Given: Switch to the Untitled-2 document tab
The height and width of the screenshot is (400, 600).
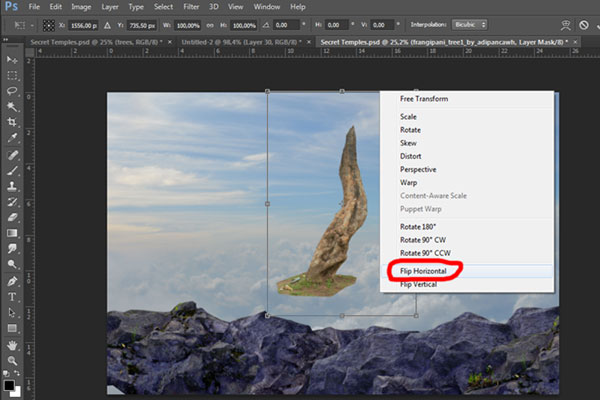Looking at the screenshot, I should (x=237, y=42).
